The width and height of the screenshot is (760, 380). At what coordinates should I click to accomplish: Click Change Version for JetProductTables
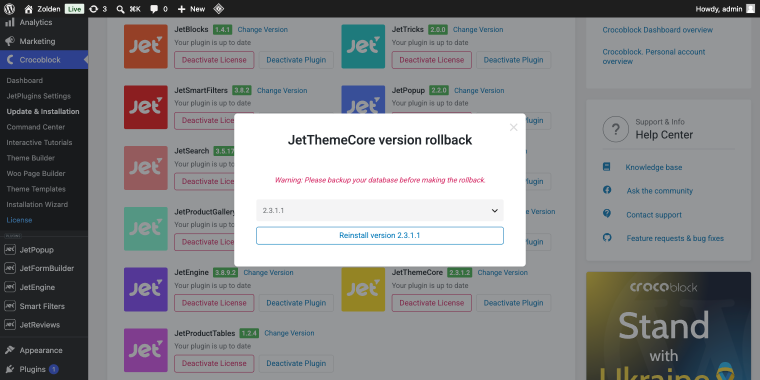[x=289, y=333]
